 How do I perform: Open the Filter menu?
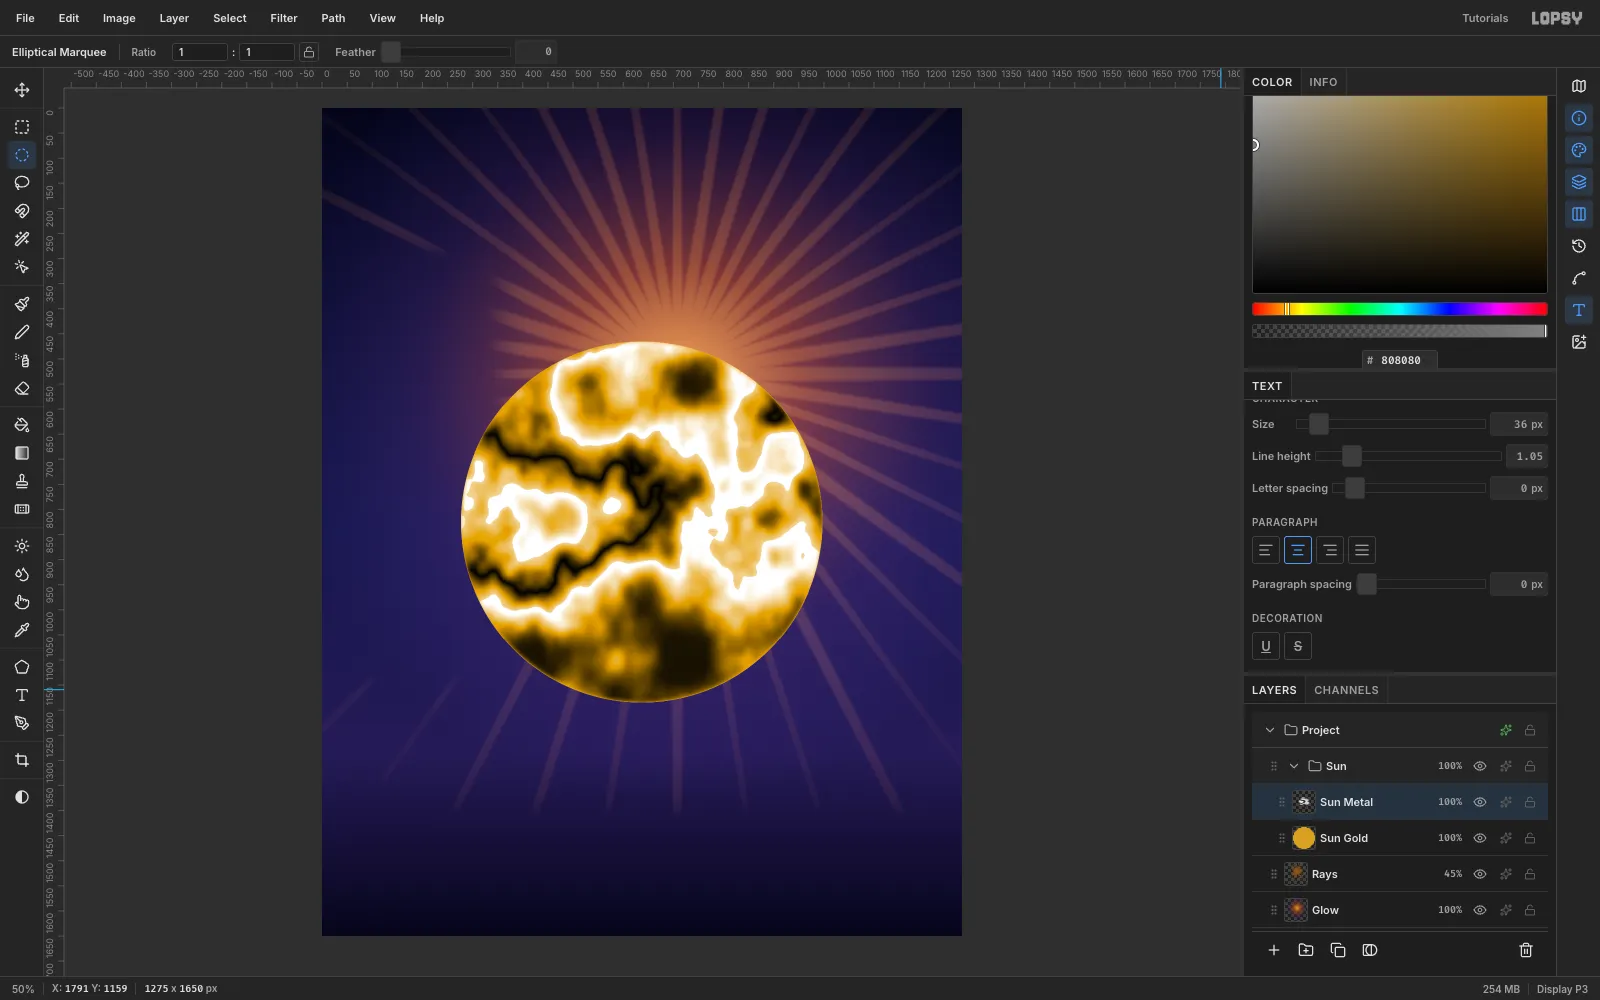click(284, 18)
